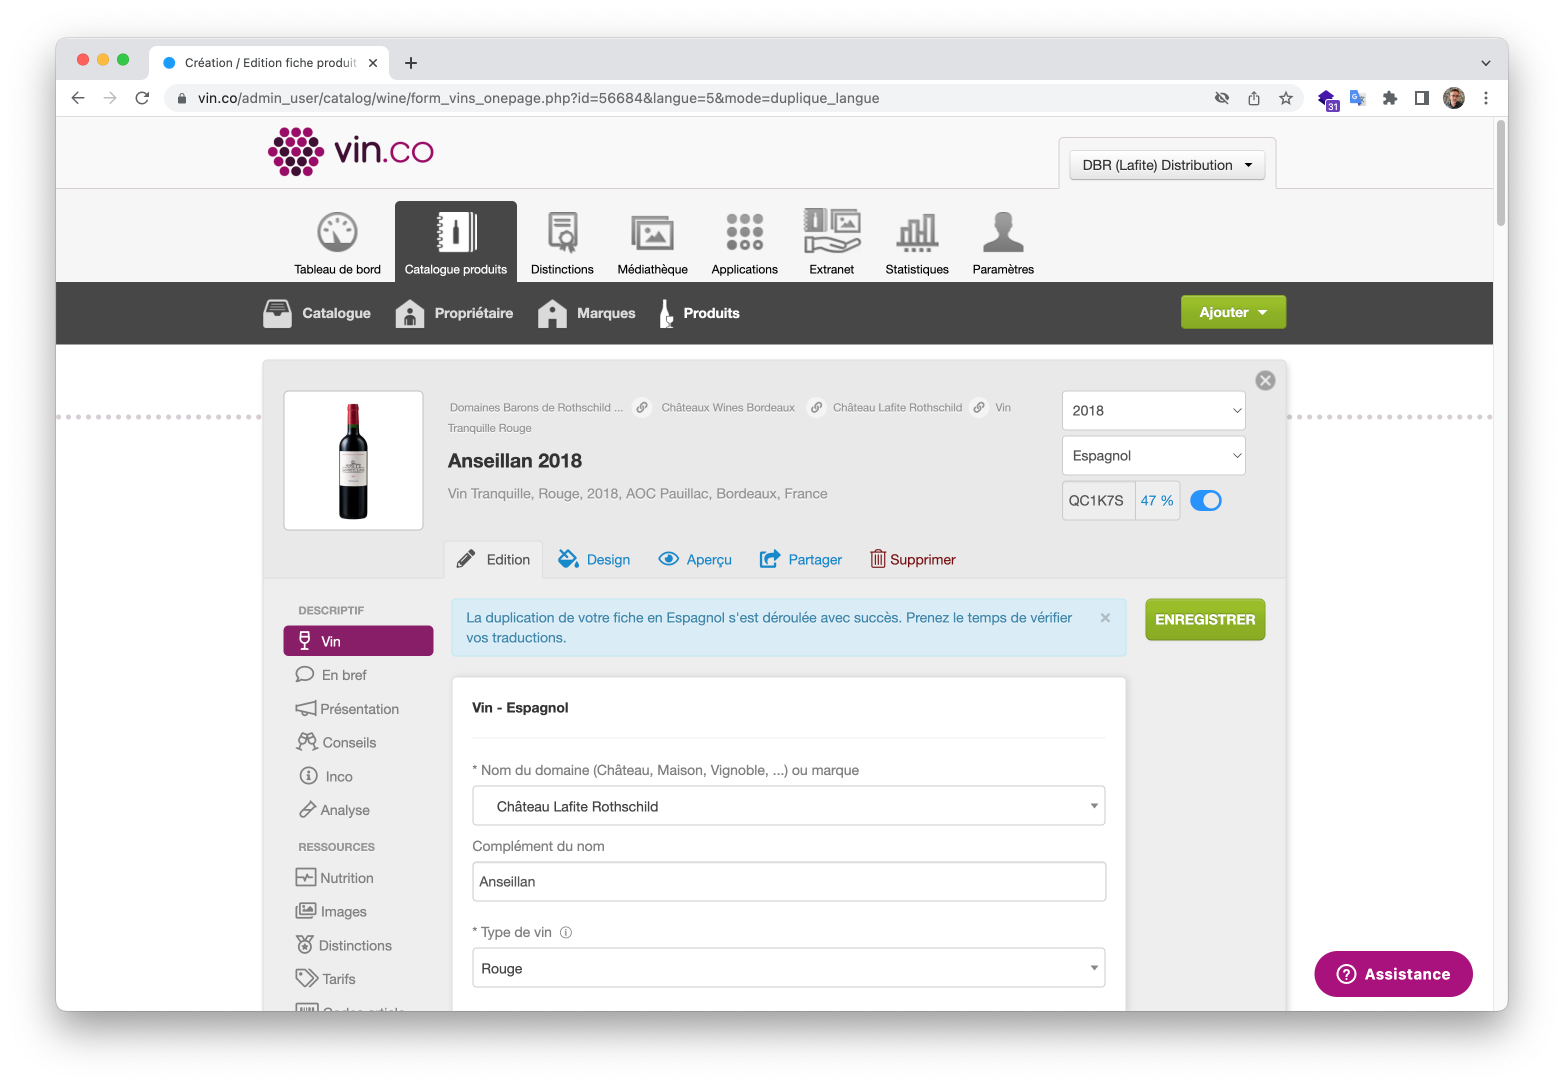
Task: Click the page share icon in address bar
Action: (x=1254, y=98)
